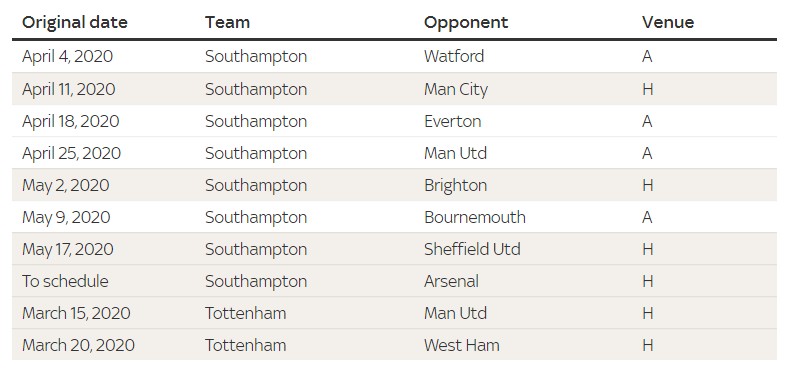This screenshot has width=790, height=382.
Task: Select the Sheffield Utd opponent cell
Action: 472,249
